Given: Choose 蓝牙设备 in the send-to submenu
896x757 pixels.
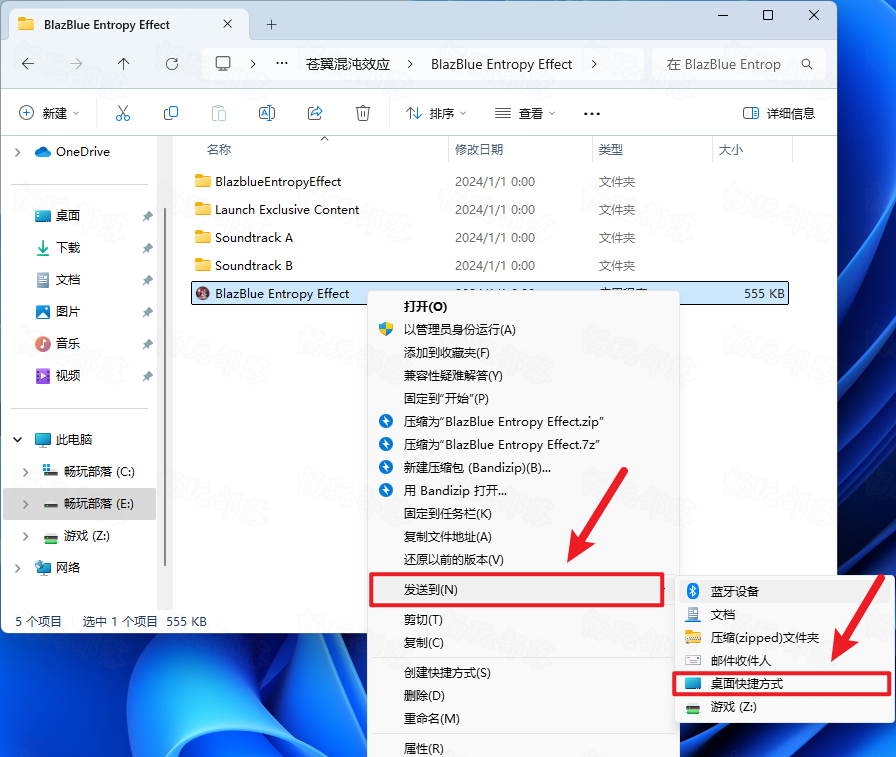Looking at the screenshot, I should (734, 591).
